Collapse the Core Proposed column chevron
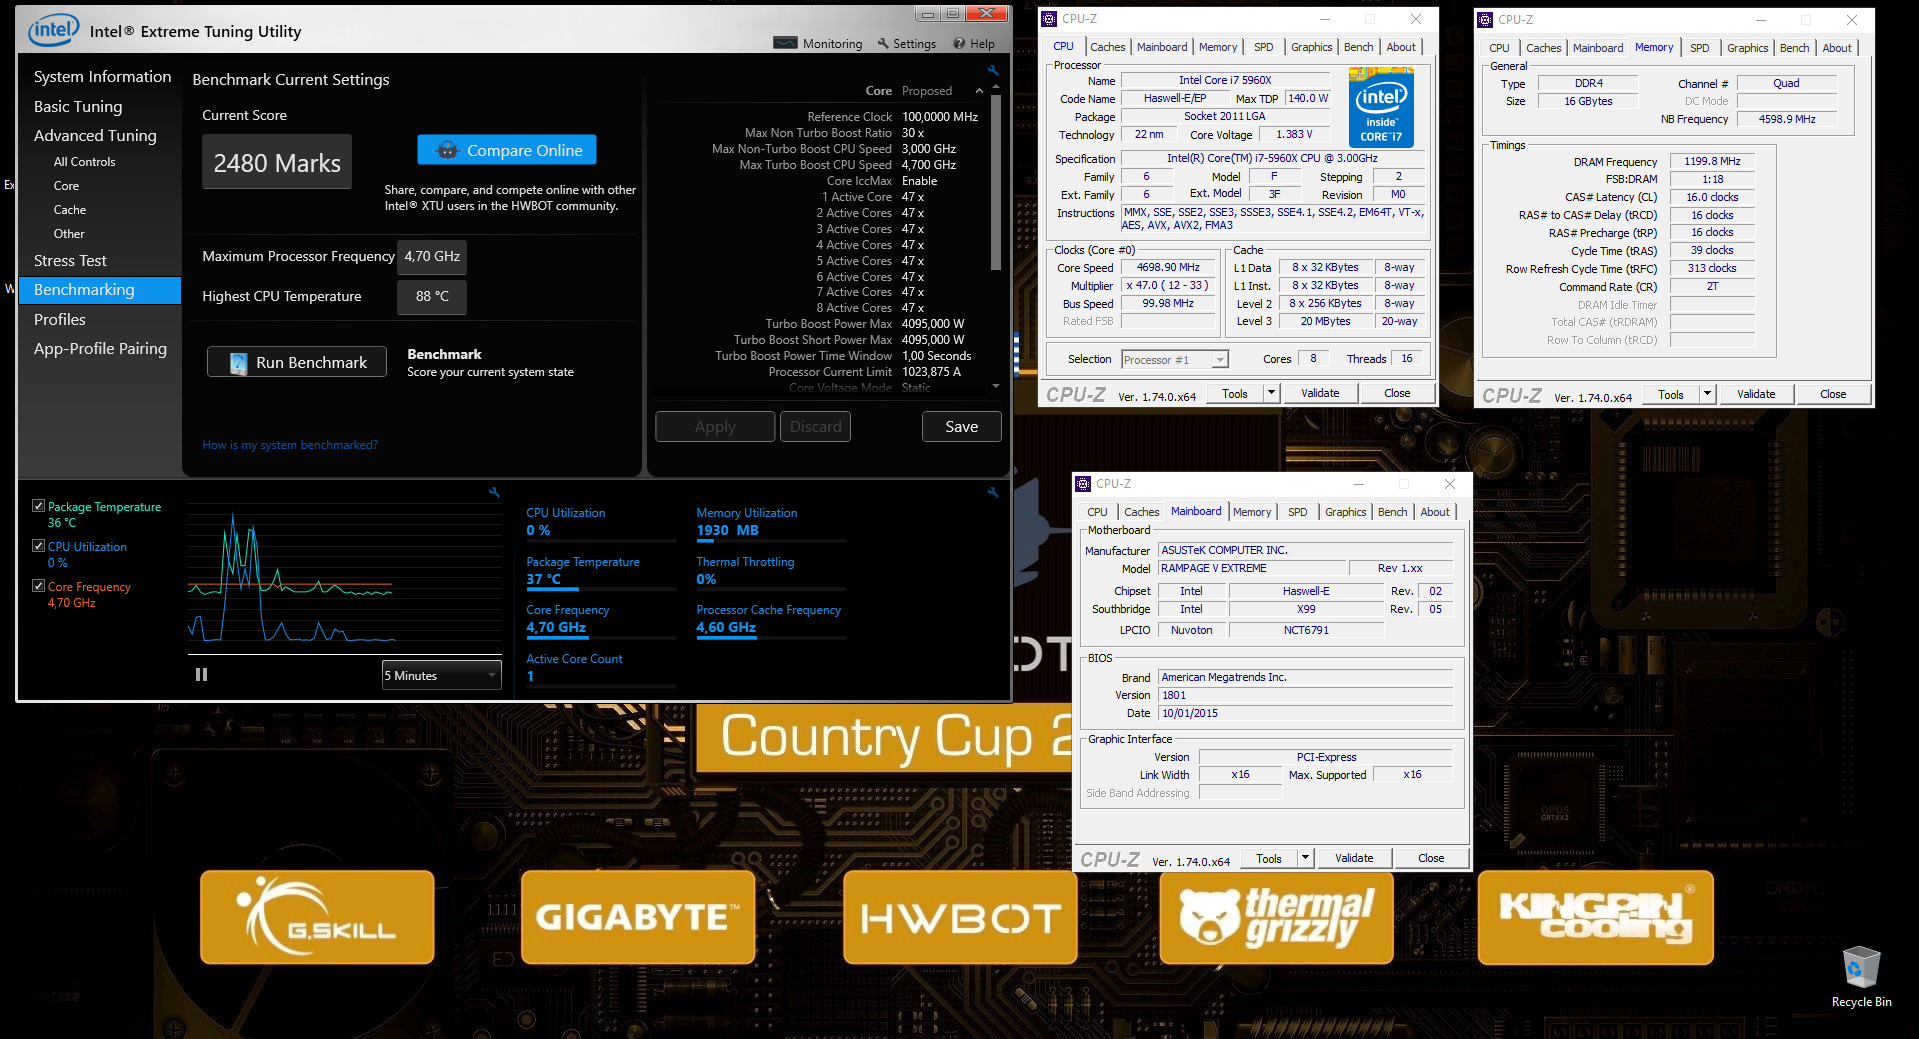 [979, 91]
